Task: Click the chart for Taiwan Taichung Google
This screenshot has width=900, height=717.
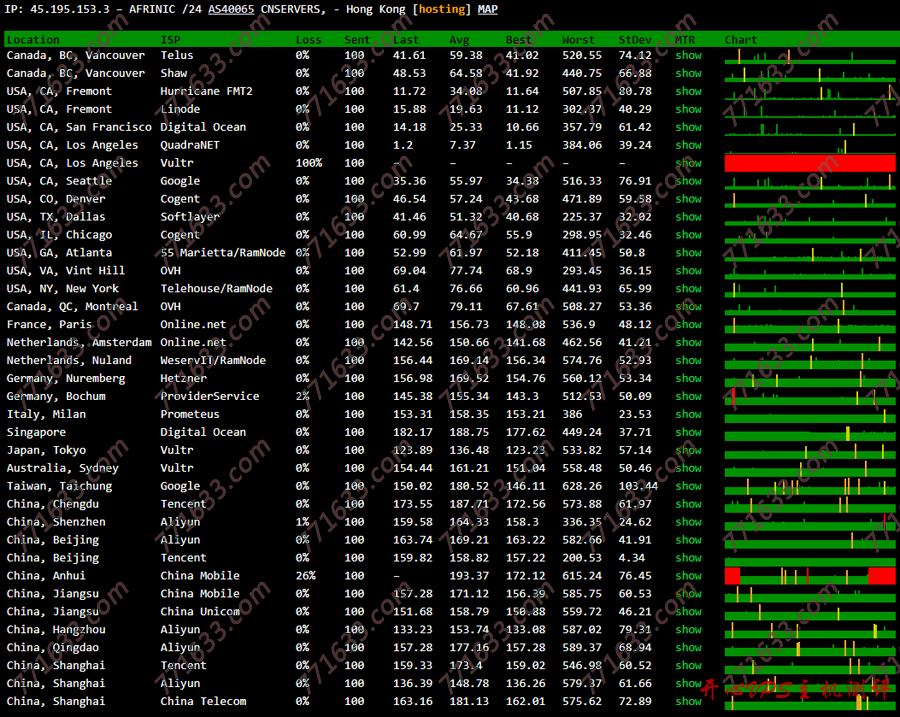Action: coord(810,486)
